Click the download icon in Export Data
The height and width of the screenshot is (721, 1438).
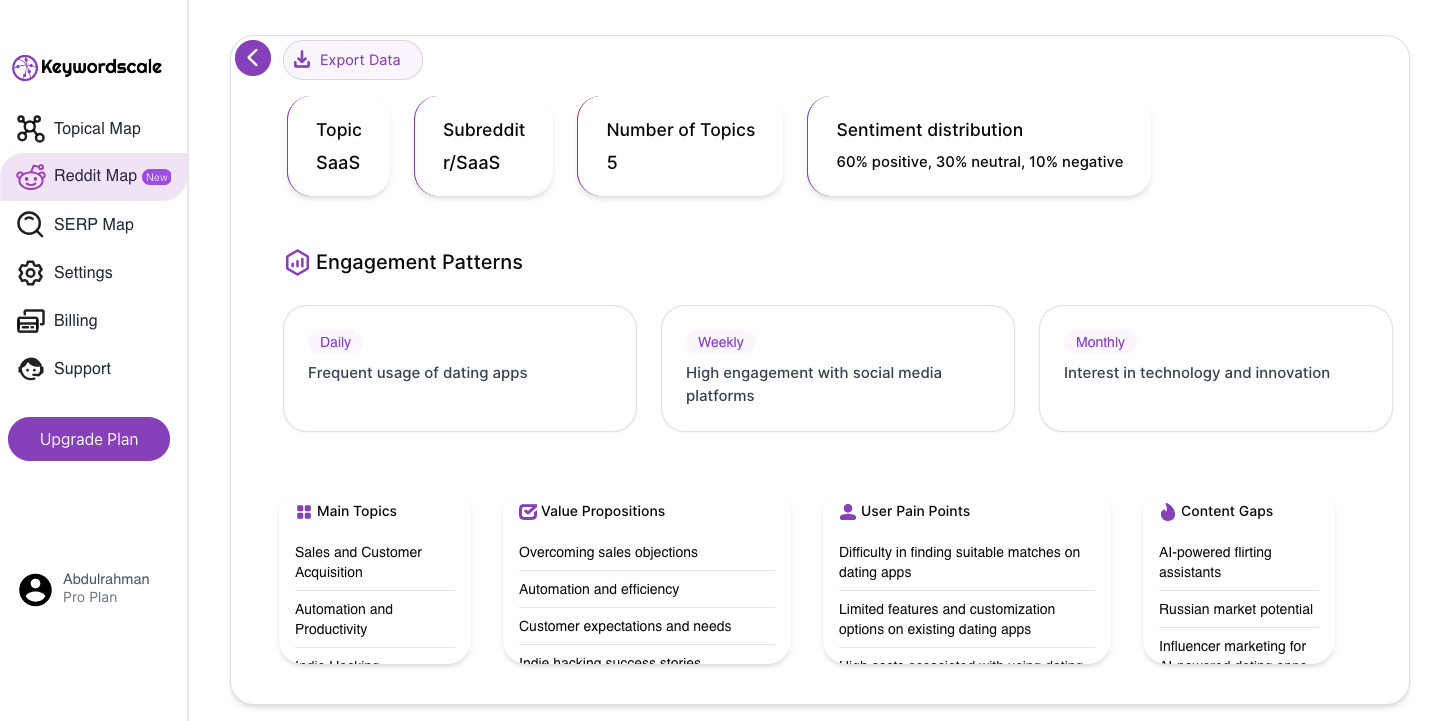point(302,60)
